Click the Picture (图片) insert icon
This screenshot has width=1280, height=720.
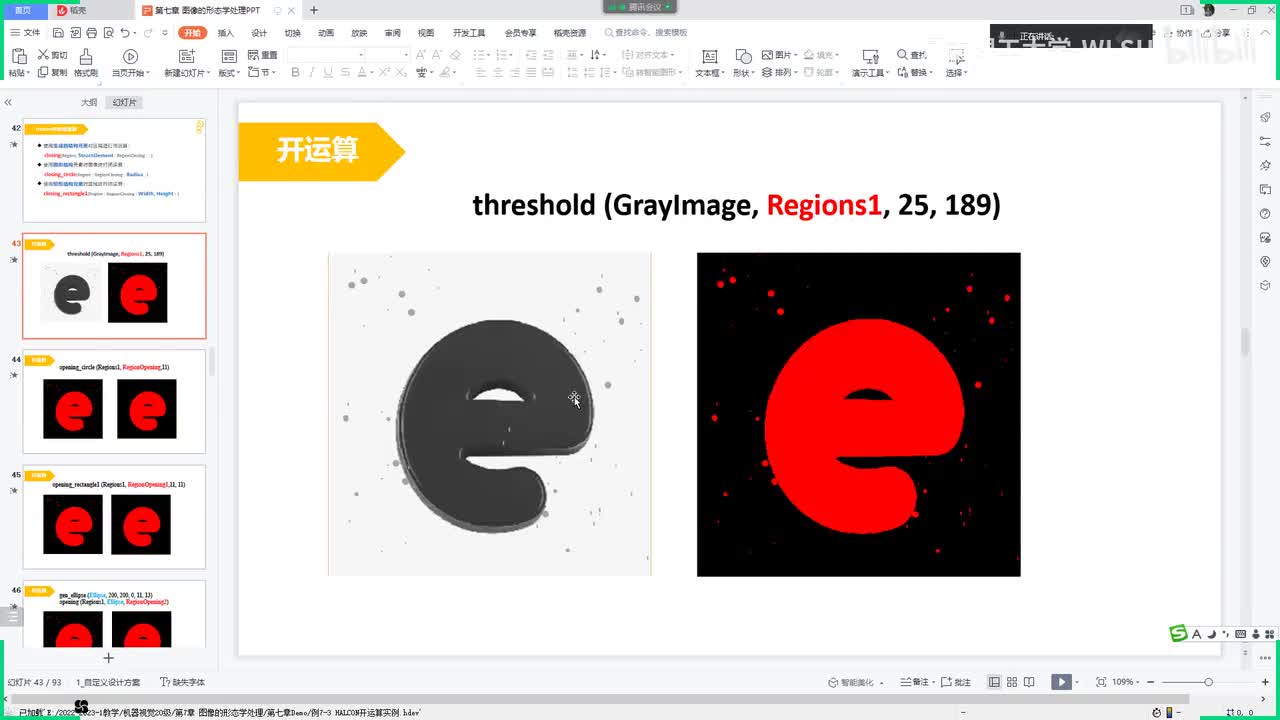click(x=767, y=55)
